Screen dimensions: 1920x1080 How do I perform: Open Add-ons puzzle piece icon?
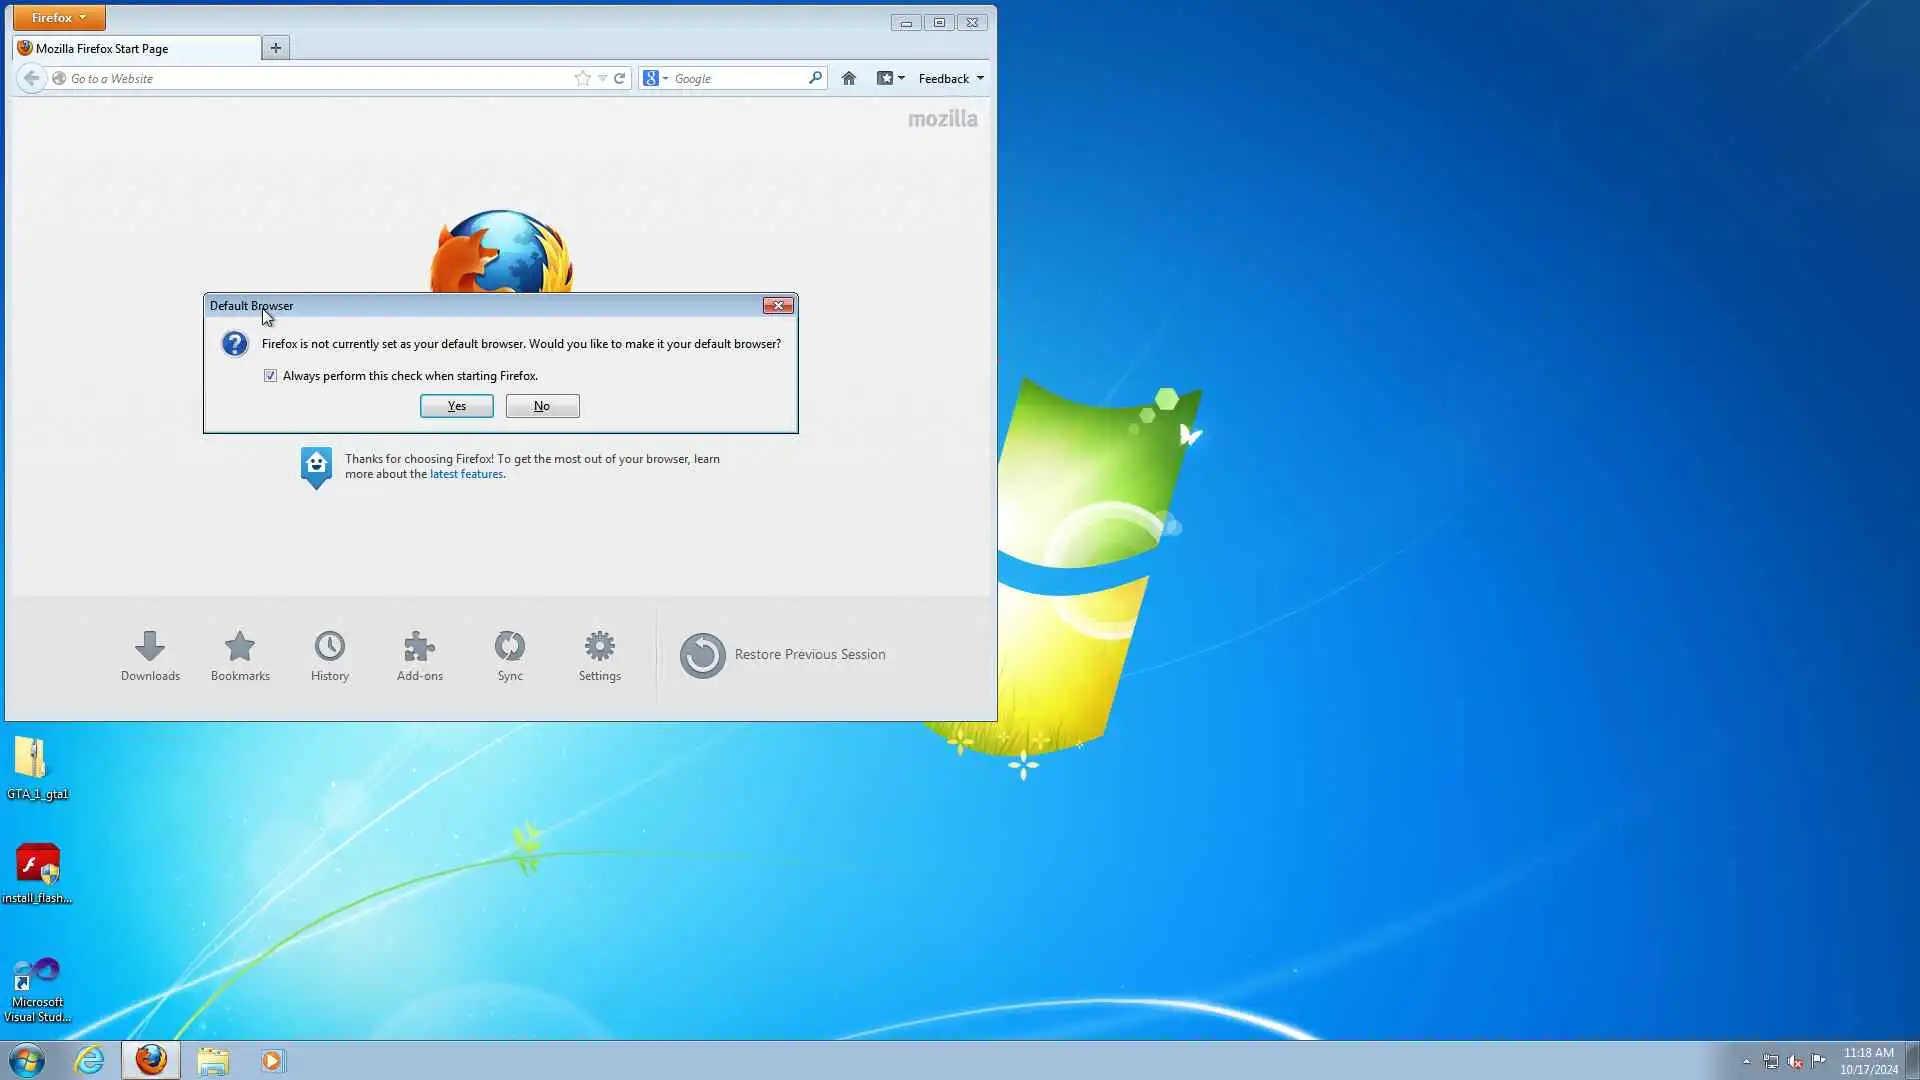(x=420, y=655)
